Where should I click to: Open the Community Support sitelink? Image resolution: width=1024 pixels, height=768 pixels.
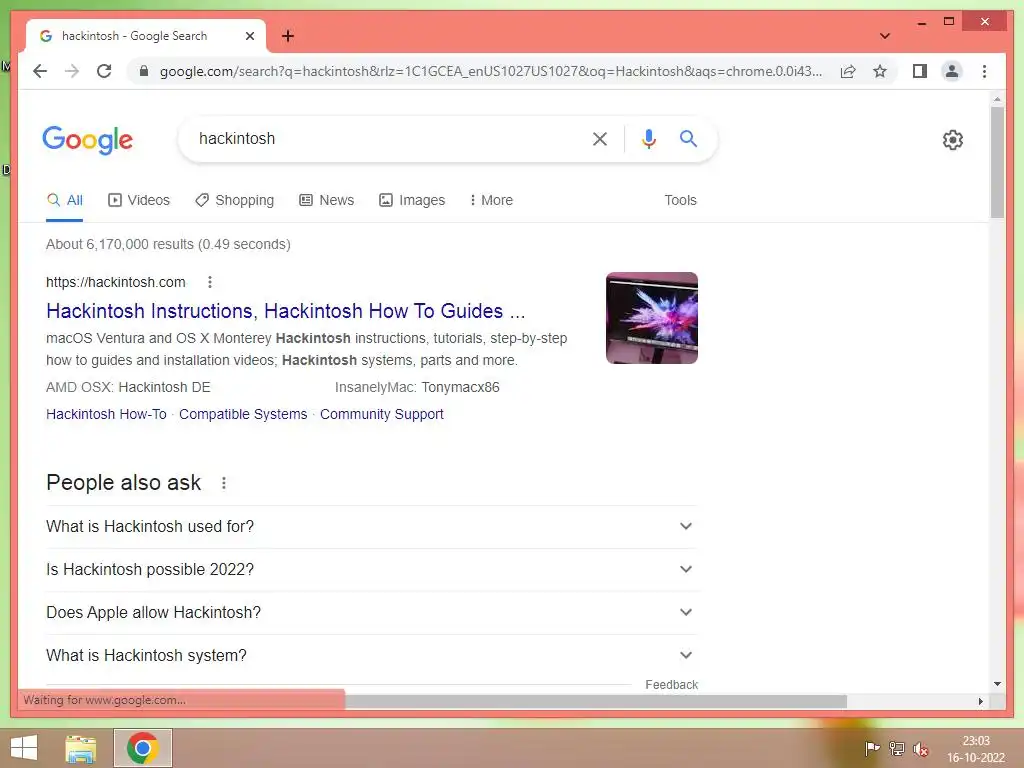point(381,414)
